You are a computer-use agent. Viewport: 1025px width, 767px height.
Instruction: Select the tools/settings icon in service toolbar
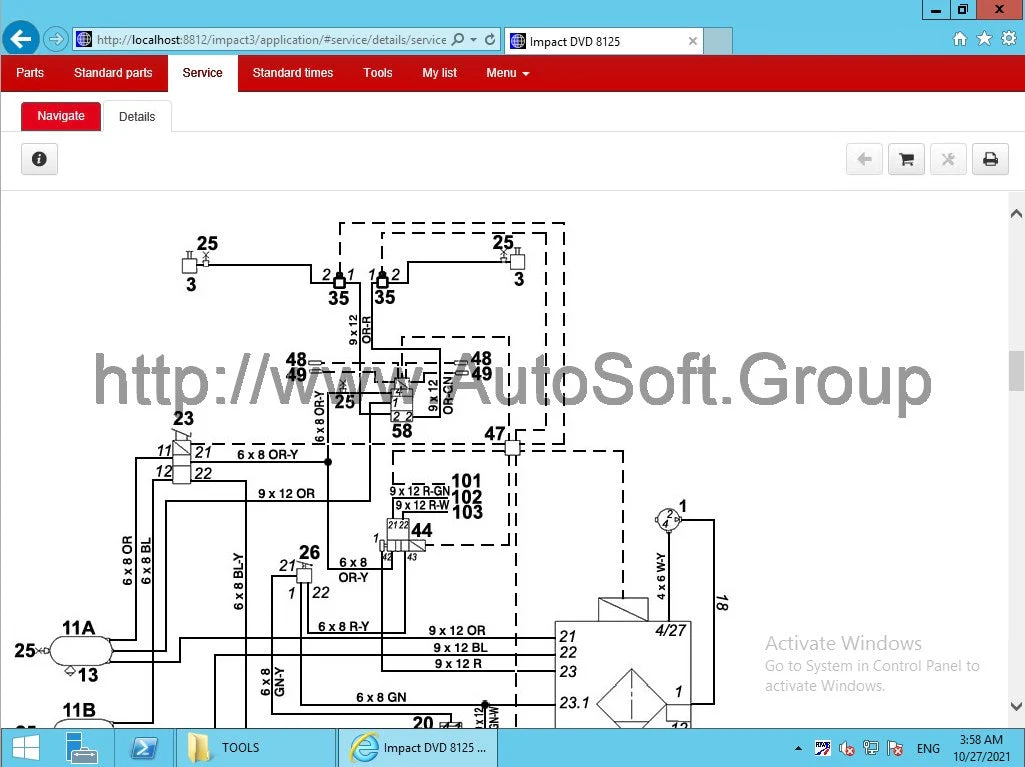tap(948, 158)
